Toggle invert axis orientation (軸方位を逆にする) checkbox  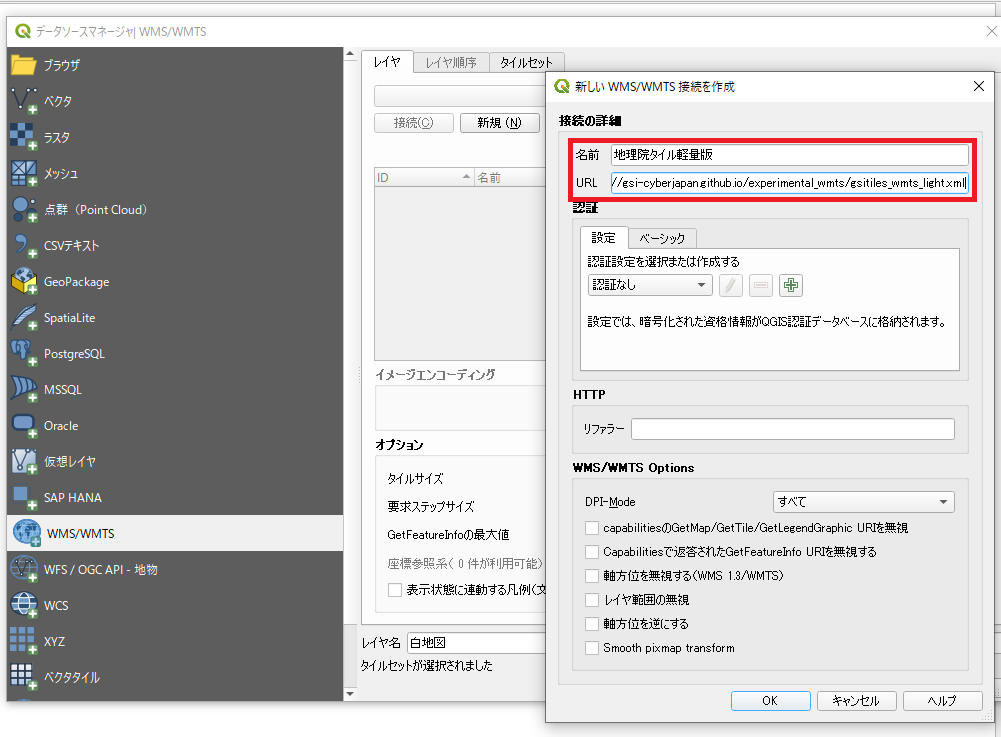coord(592,624)
